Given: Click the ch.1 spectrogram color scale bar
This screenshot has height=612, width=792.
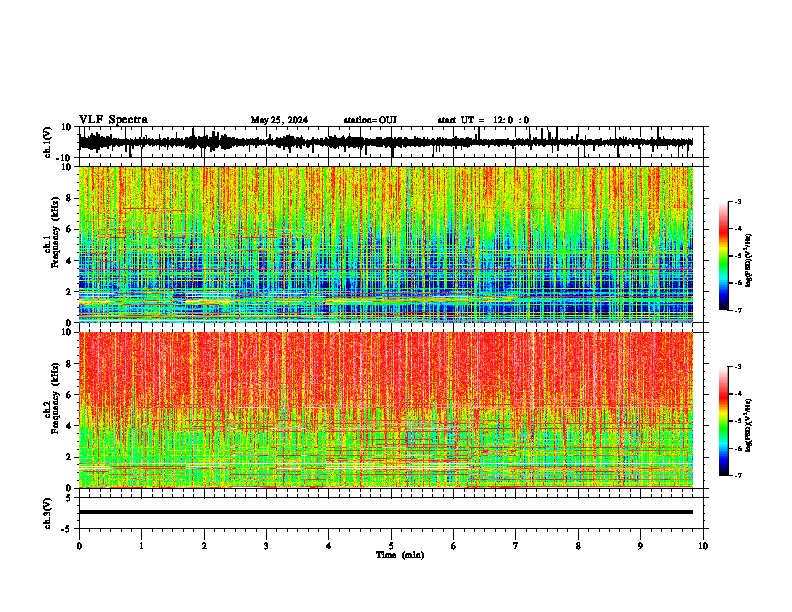Looking at the screenshot, I should coord(724,256).
